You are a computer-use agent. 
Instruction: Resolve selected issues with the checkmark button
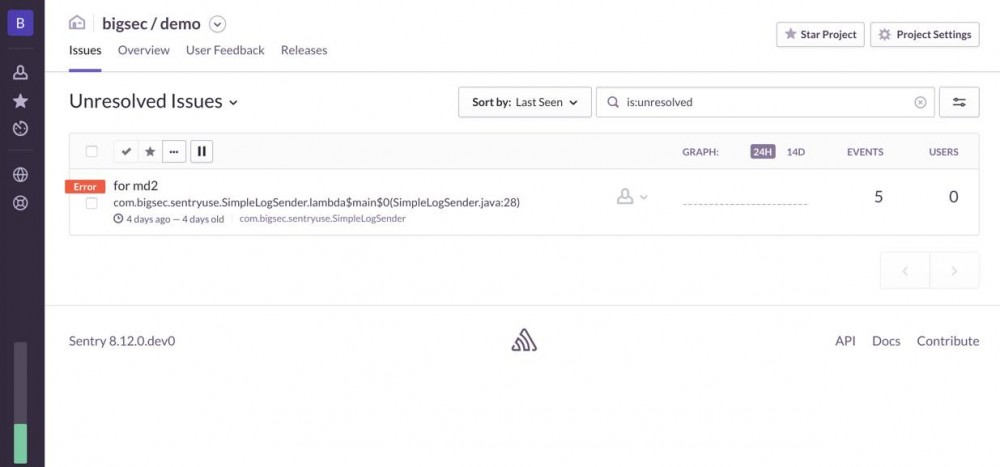(126, 151)
